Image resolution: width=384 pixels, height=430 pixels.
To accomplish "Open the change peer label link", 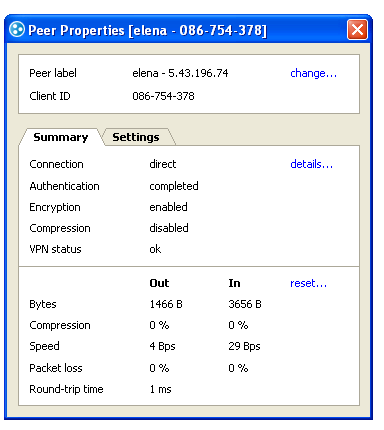I will [x=313, y=73].
